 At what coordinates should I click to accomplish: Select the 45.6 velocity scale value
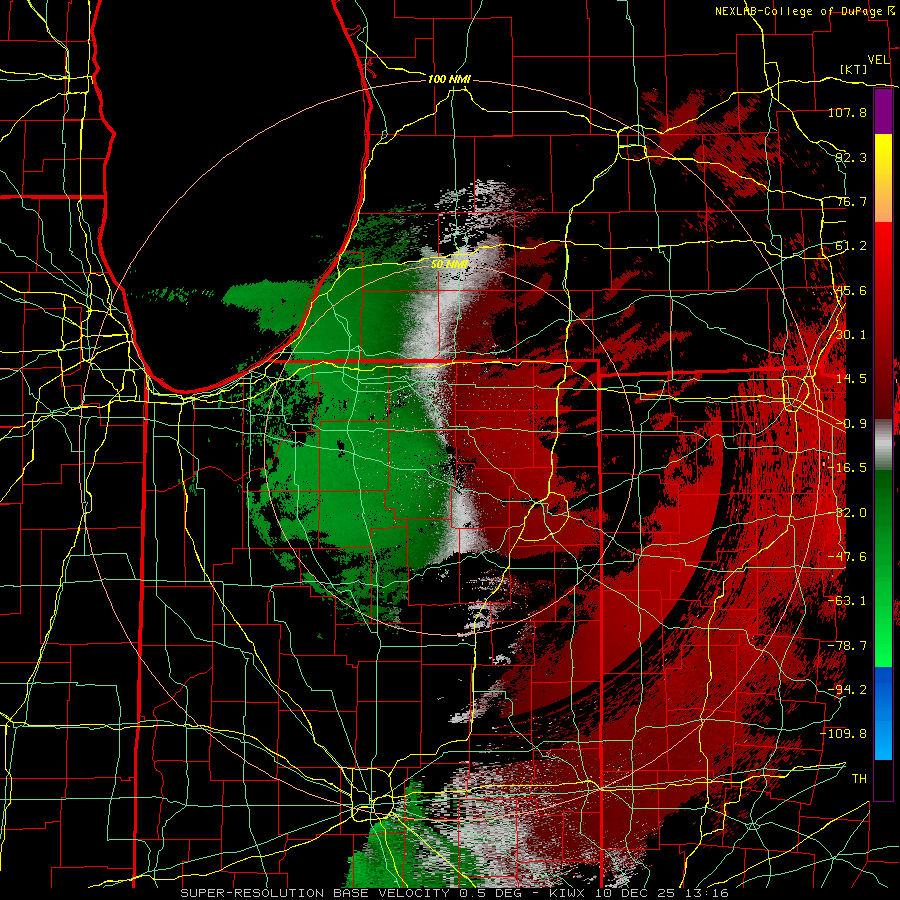pos(851,290)
